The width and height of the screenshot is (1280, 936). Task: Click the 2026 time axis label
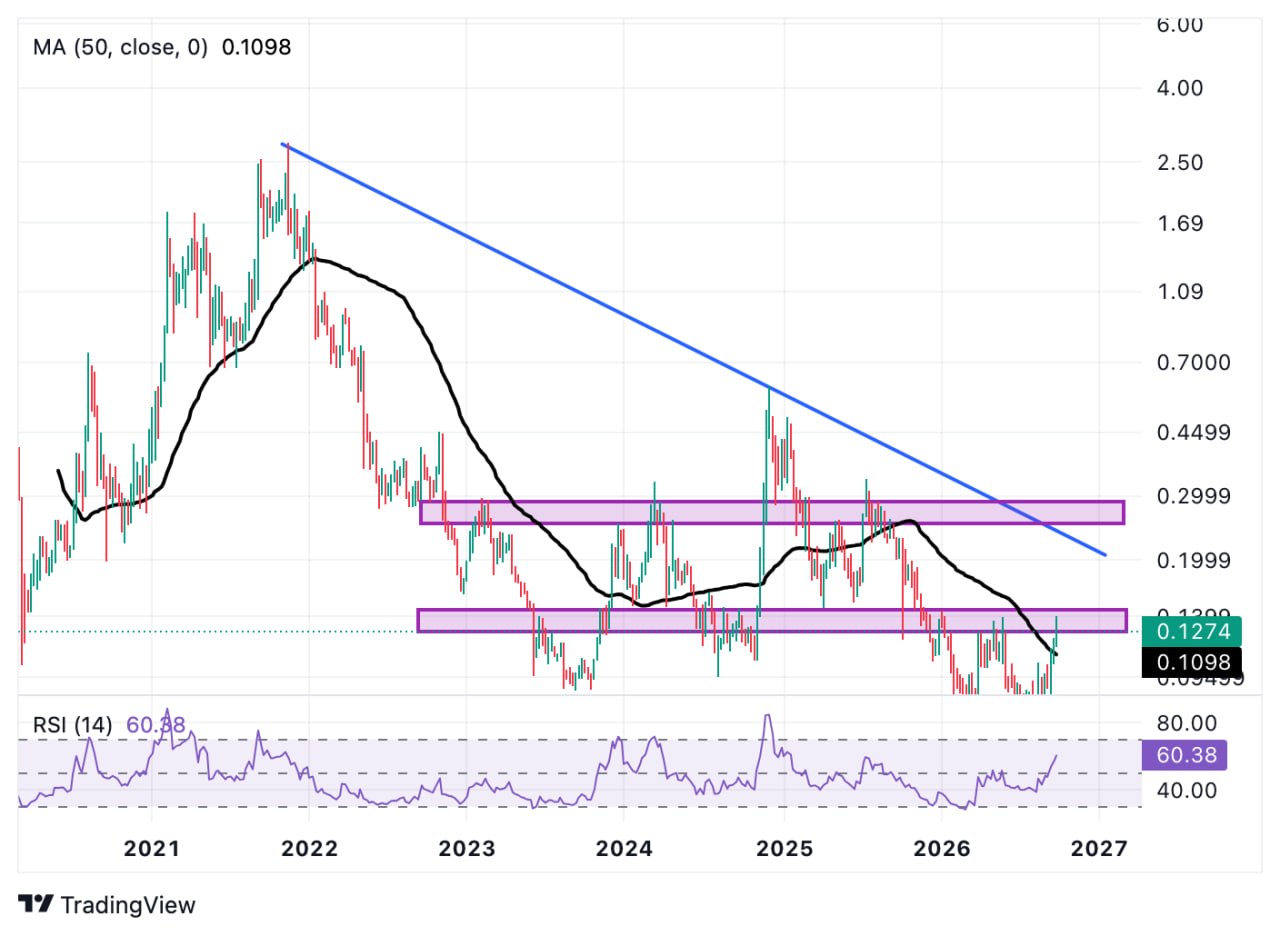point(942,849)
